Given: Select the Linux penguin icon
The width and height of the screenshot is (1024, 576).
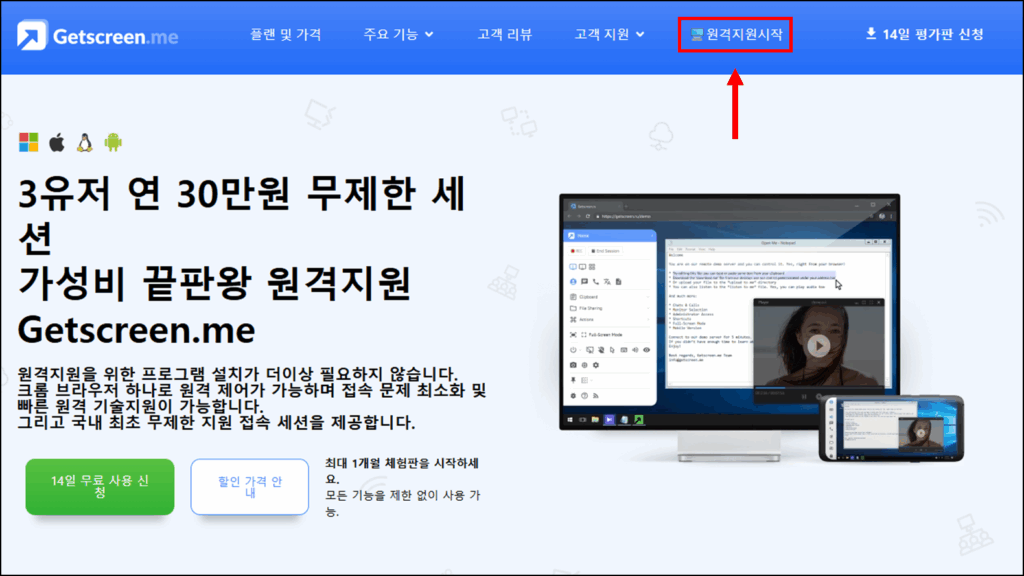Looking at the screenshot, I should coord(85,142).
